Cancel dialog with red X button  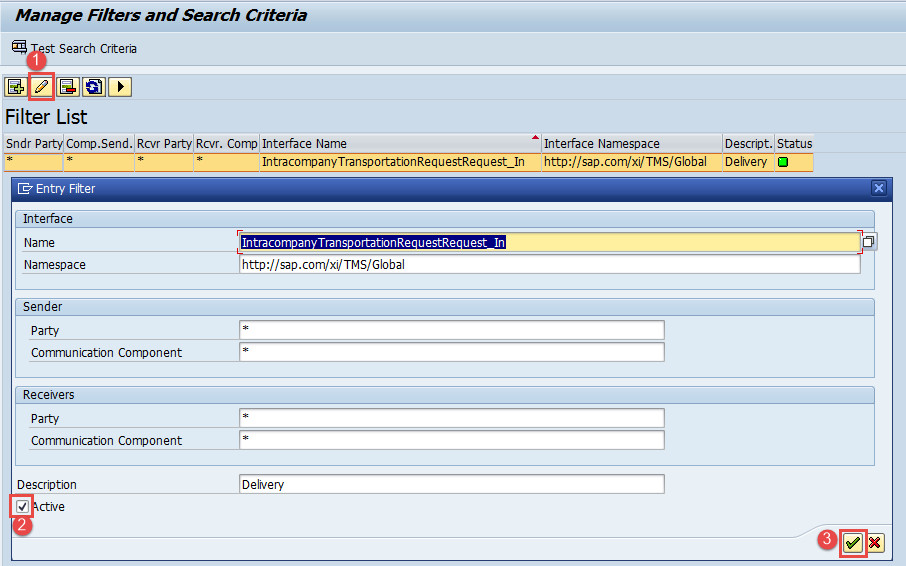pyautogui.click(x=875, y=542)
